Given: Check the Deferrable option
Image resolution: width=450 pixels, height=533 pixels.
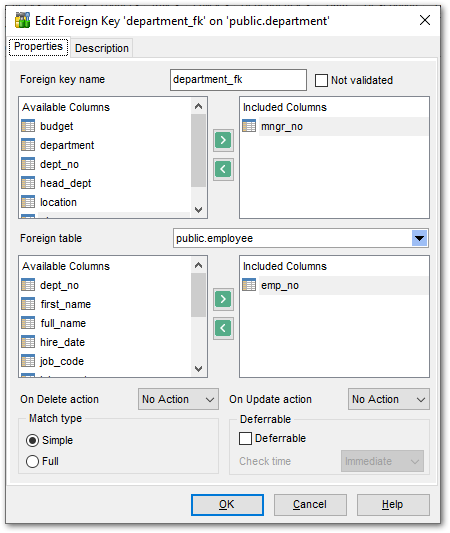Looking at the screenshot, I should (245, 439).
